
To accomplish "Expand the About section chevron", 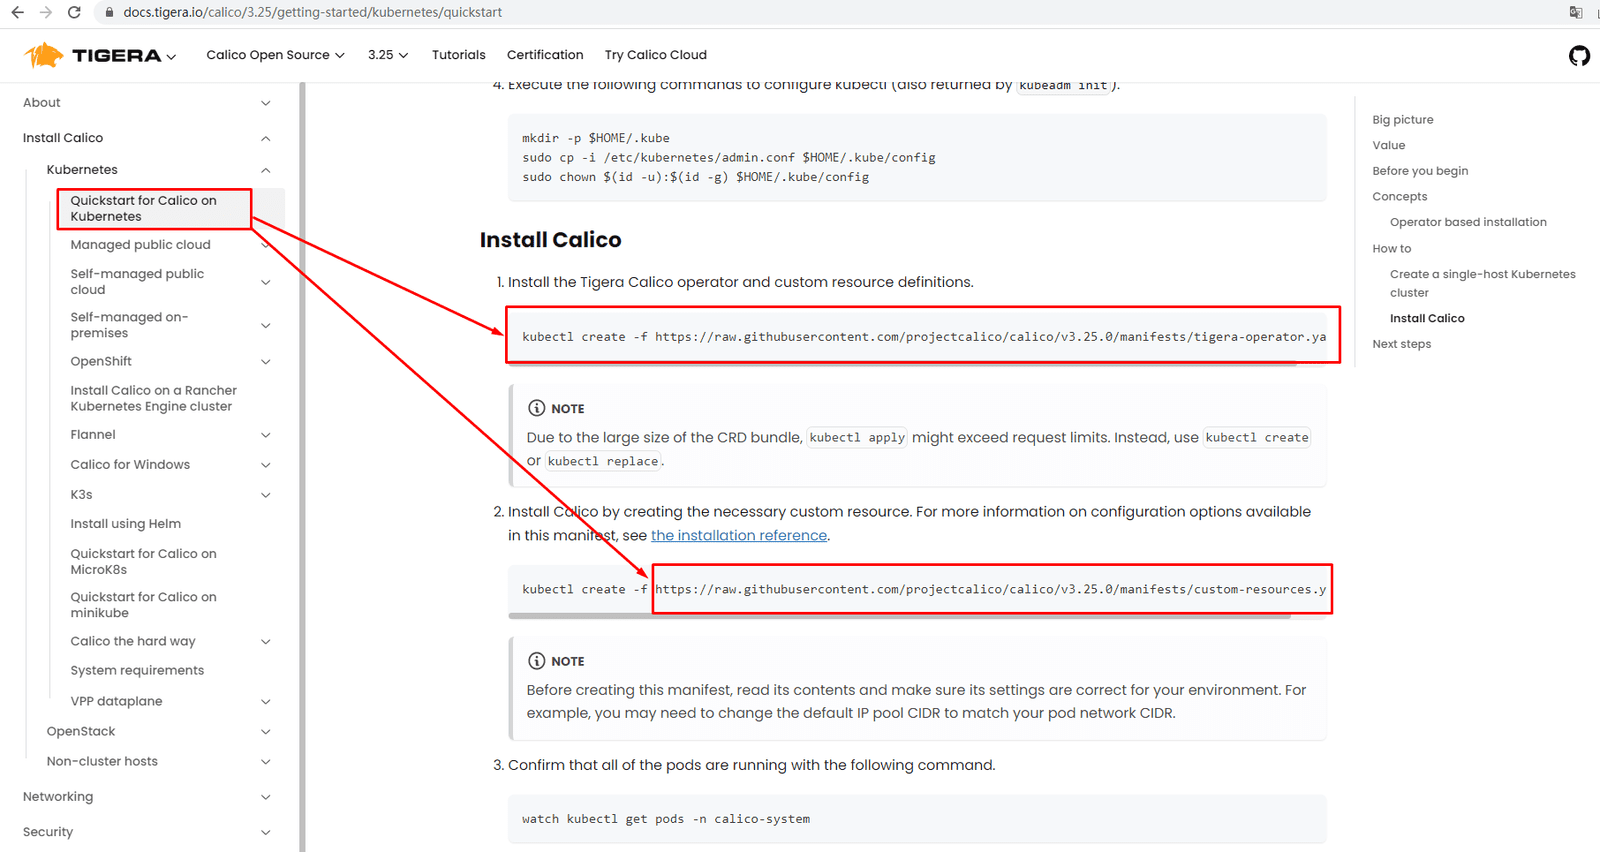I will pyautogui.click(x=266, y=103).
